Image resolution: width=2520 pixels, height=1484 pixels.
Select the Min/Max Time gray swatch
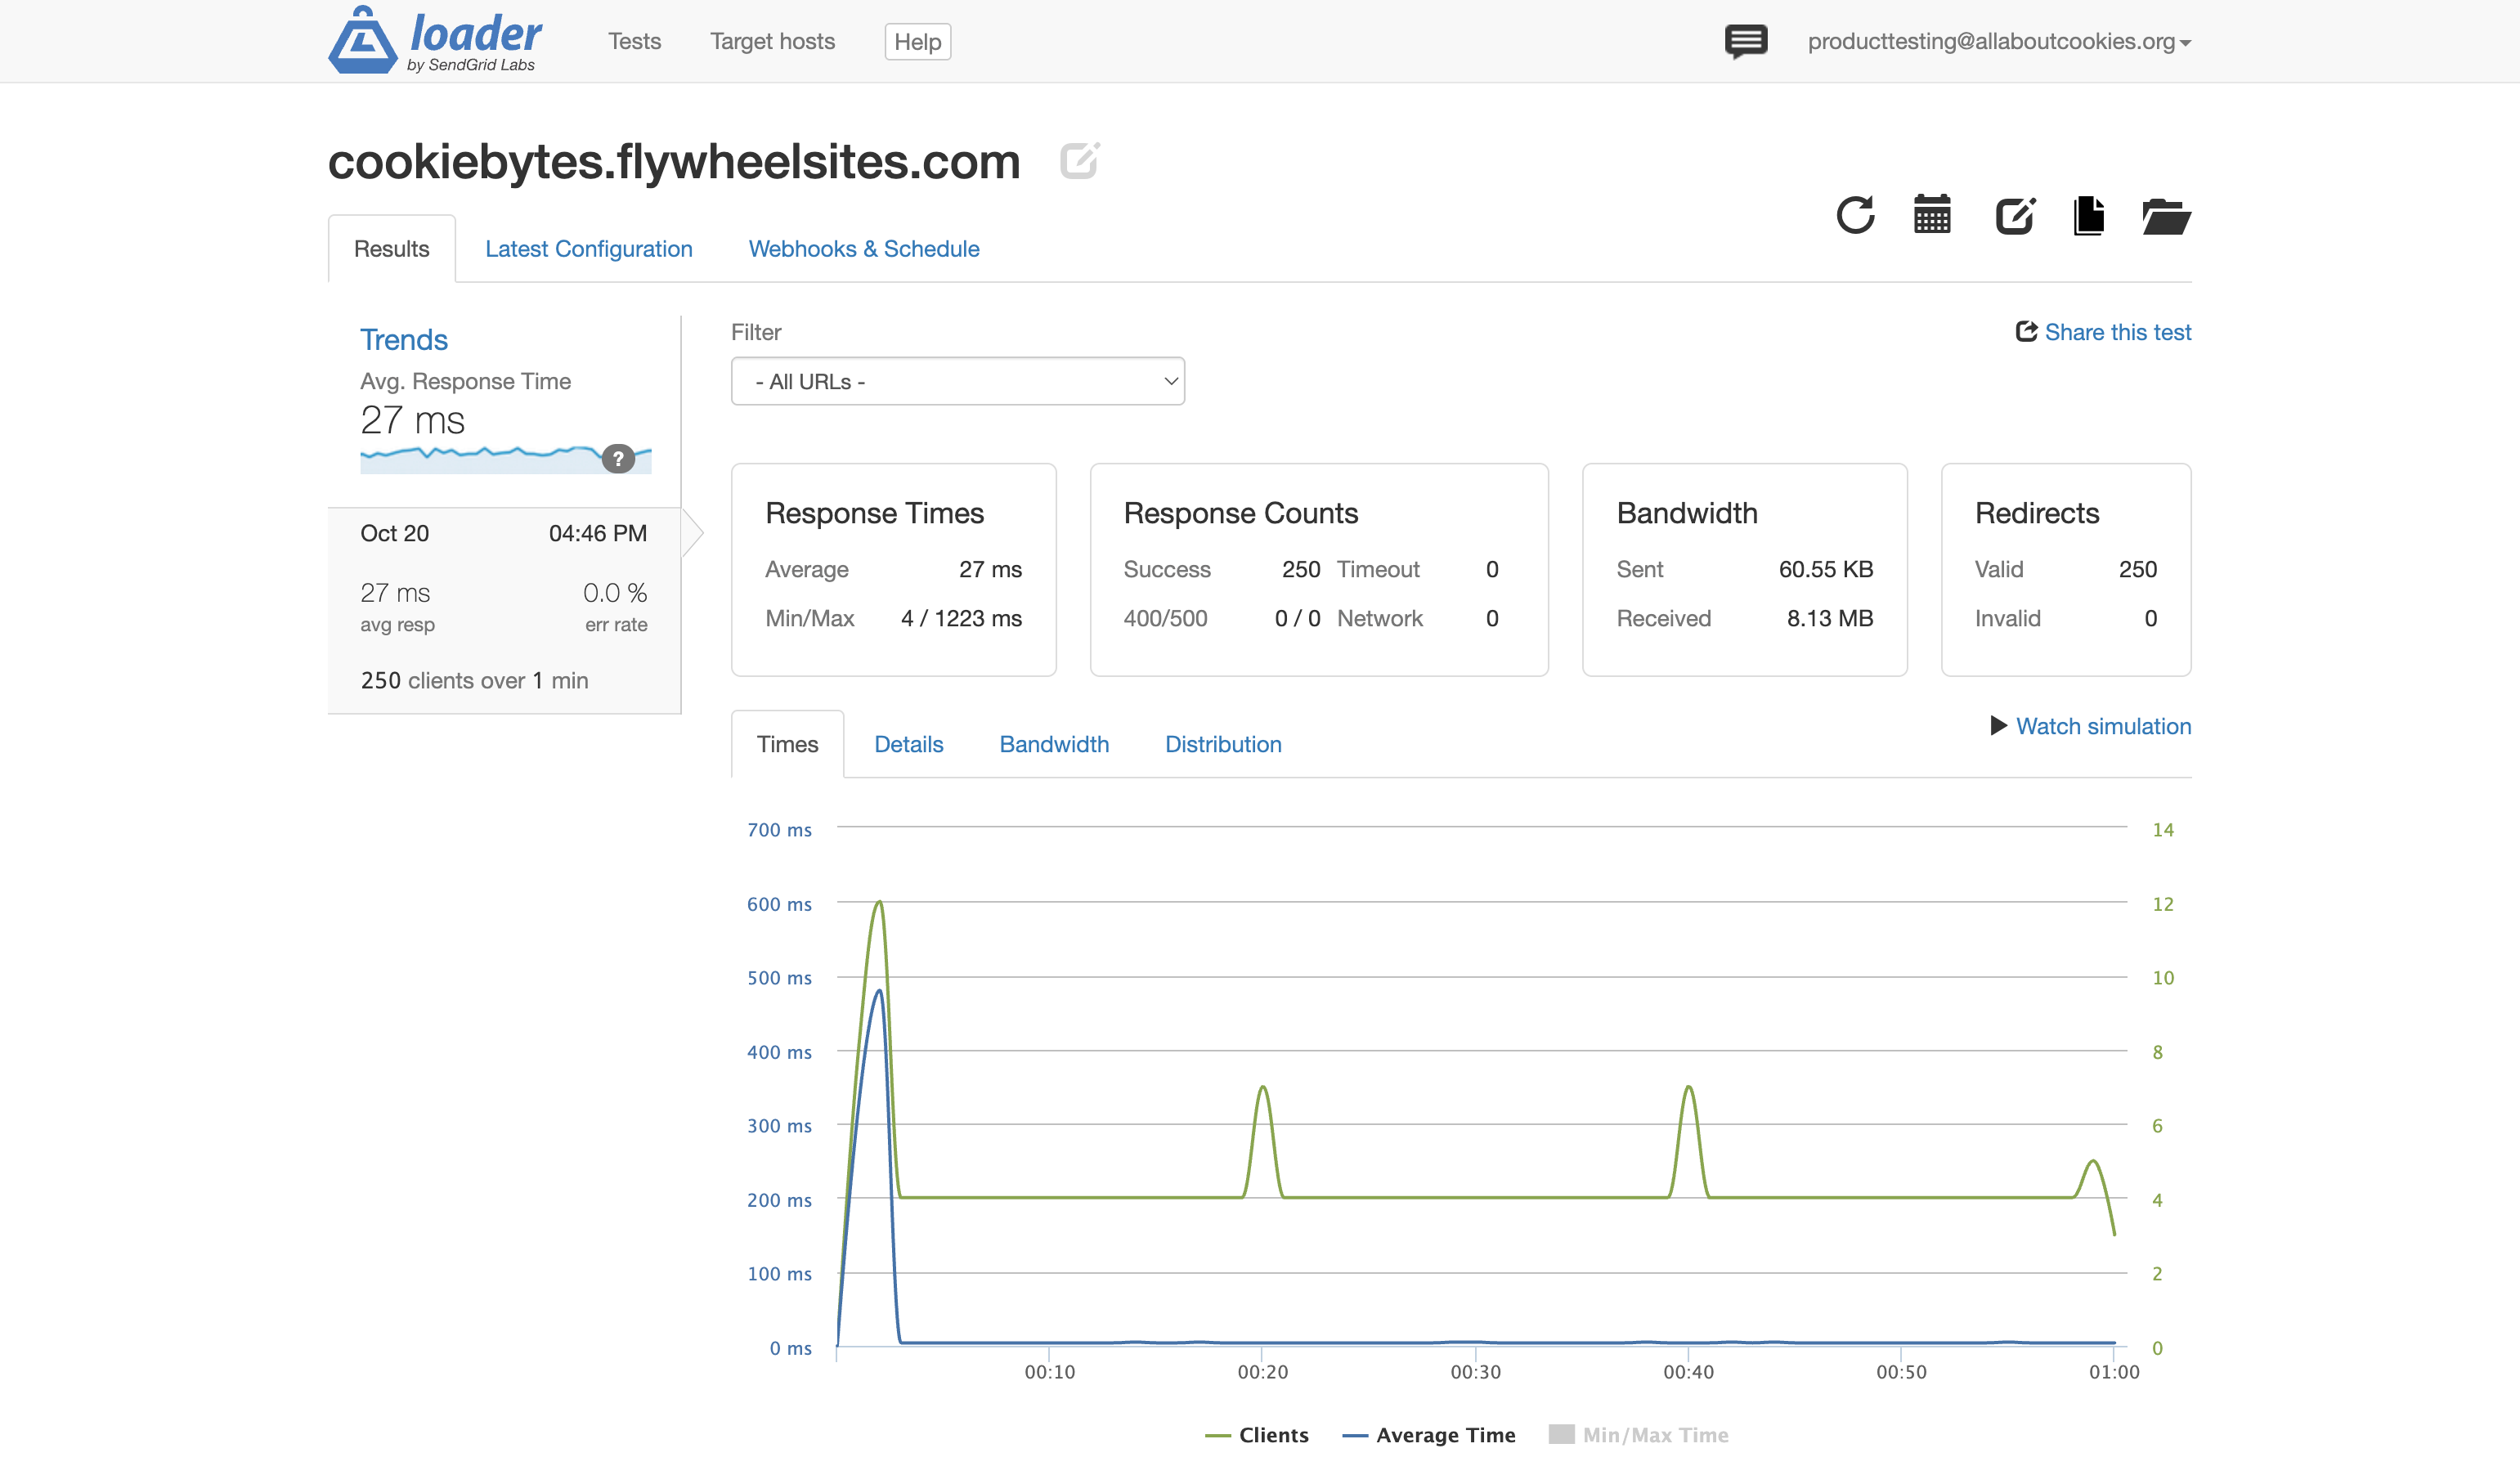coord(1562,1434)
